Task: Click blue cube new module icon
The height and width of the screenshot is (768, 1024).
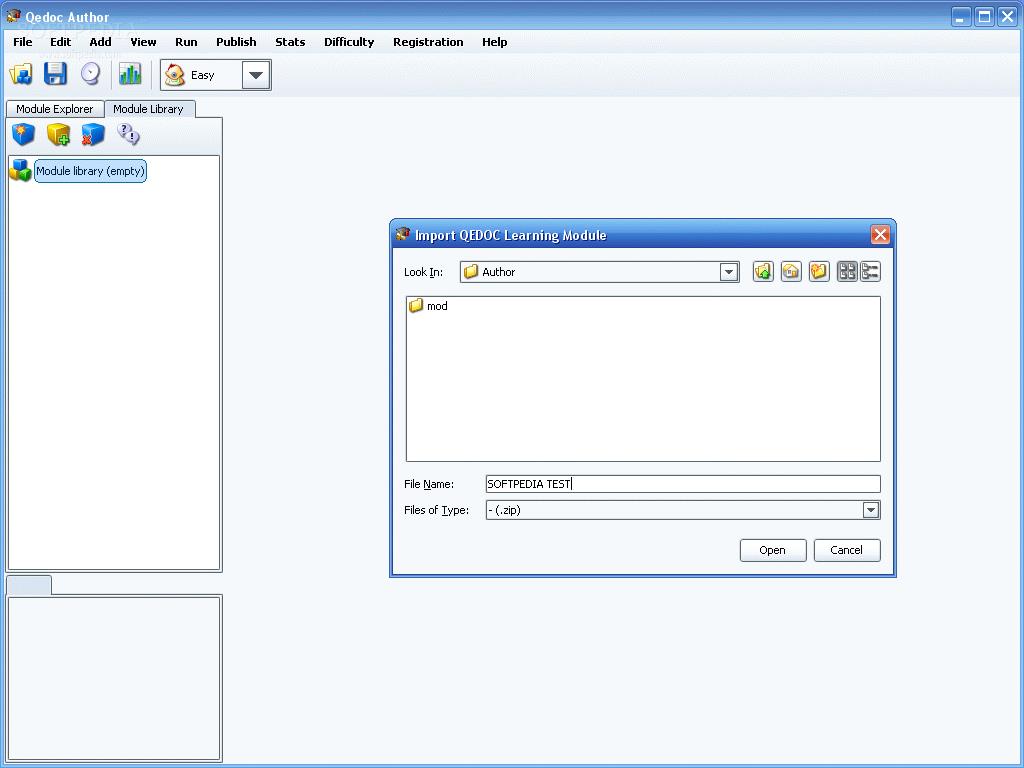Action: click(24, 135)
